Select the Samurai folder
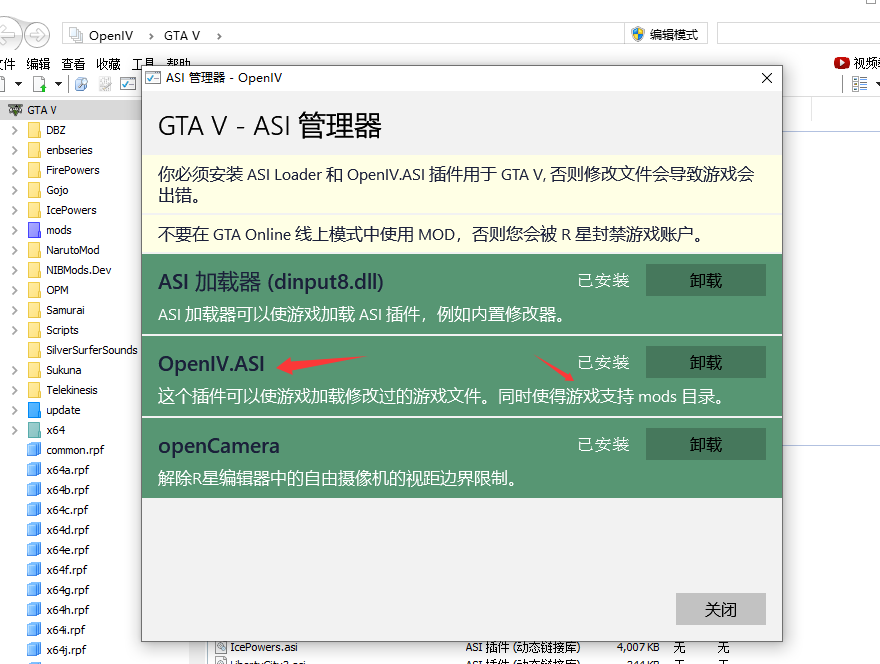 65,310
